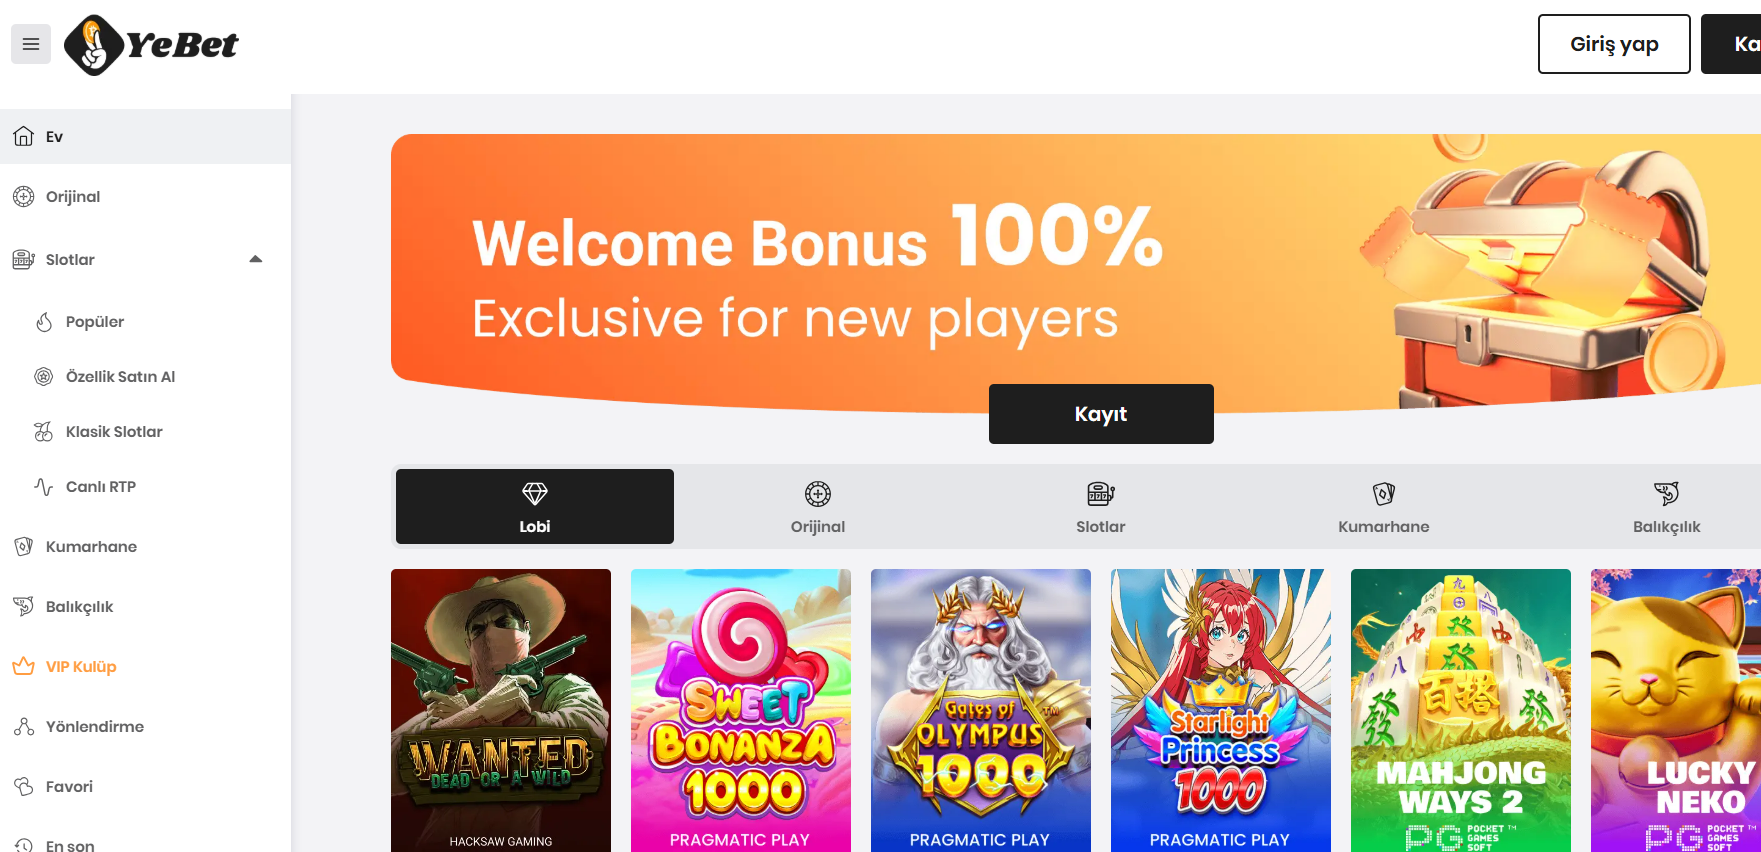The height and width of the screenshot is (852, 1761).
Task: Open Yönlendirme referral link
Action: (x=94, y=727)
